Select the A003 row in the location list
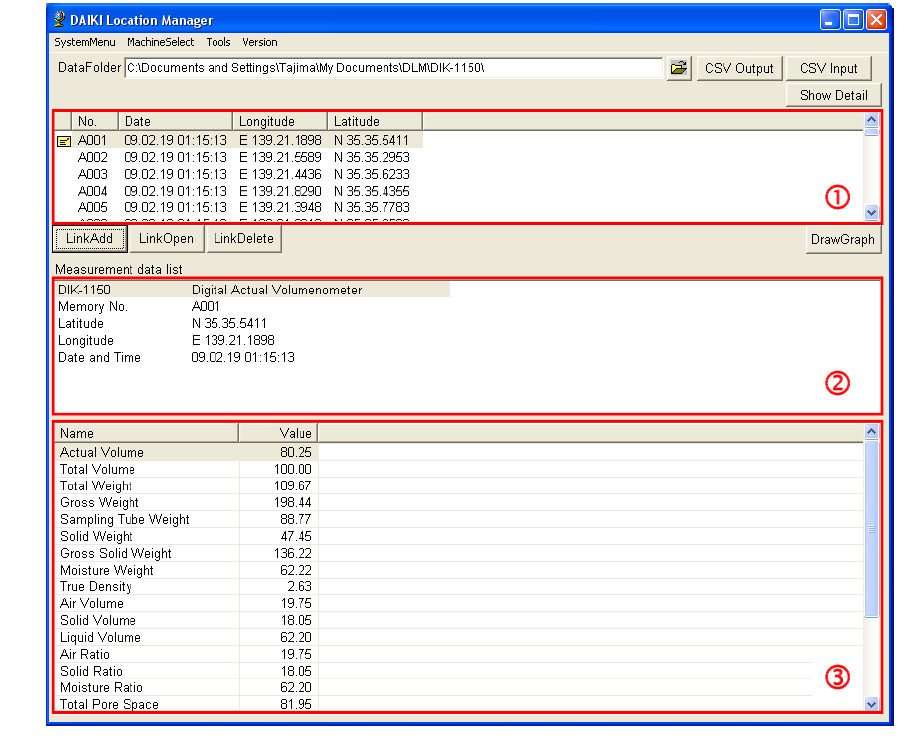Image resolution: width=922 pixels, height=742 pixels. (93, 174)
